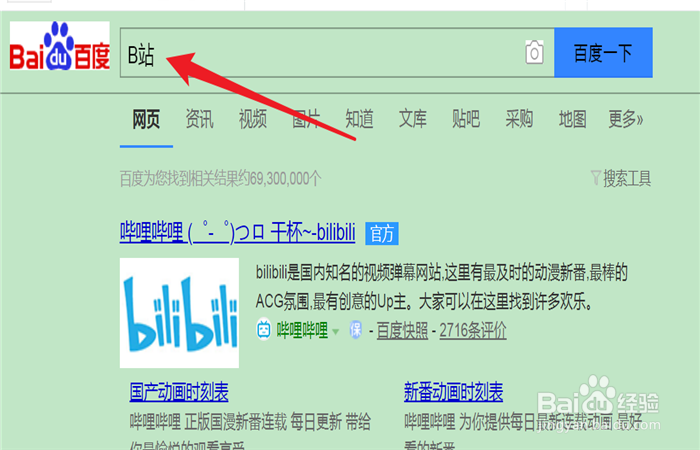700x450 pixels.
Task: Open the 知道 tab
Action: tap(359, 119)
